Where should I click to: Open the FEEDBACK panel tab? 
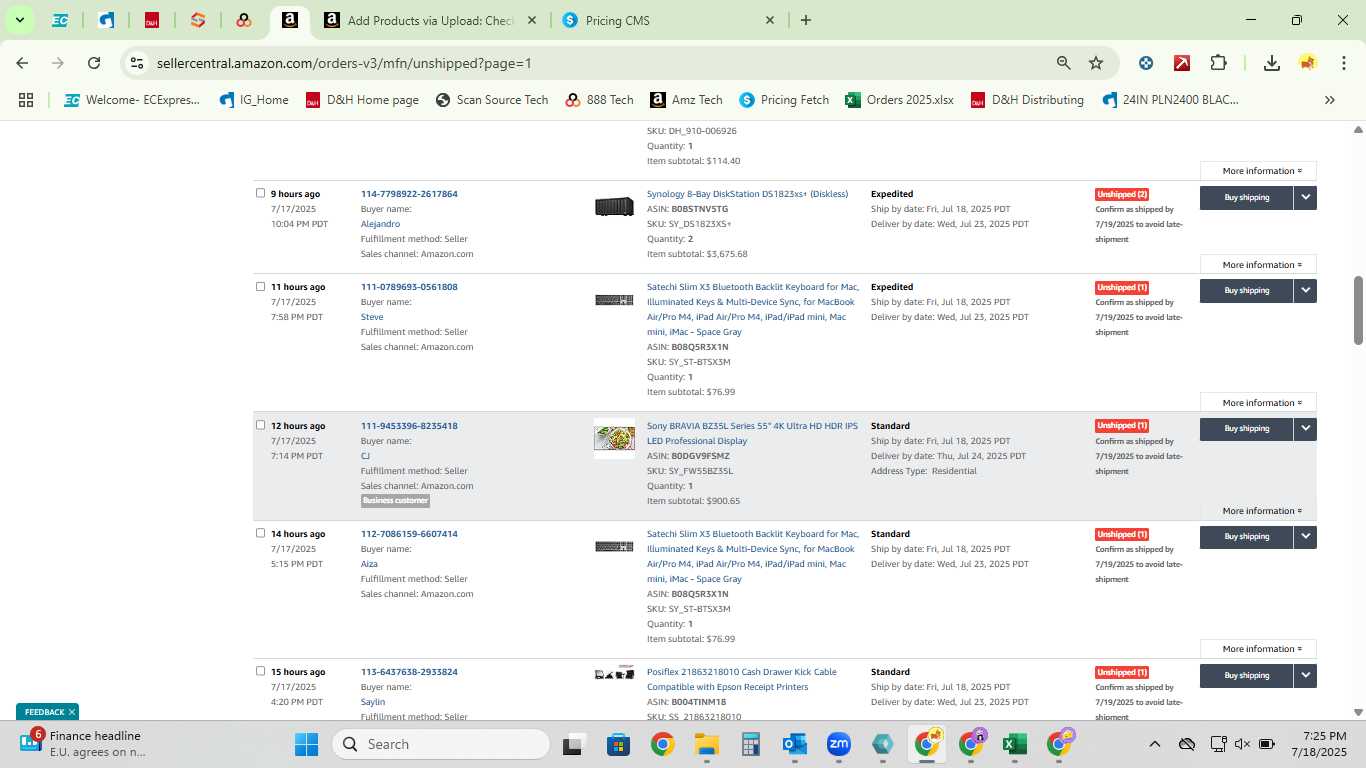point(45,712)
